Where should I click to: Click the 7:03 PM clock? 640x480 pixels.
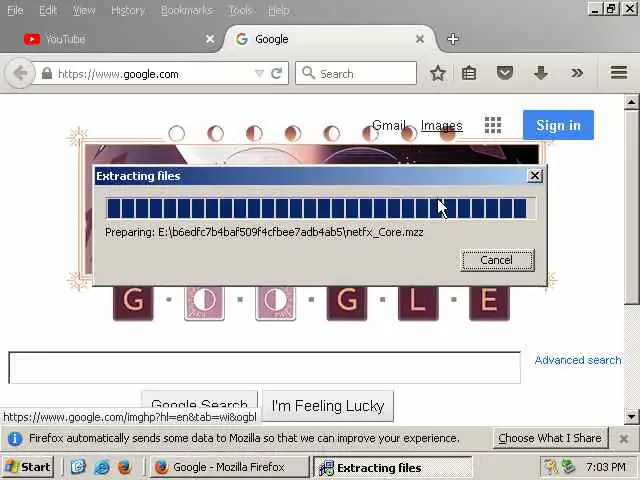click(606, 467)
